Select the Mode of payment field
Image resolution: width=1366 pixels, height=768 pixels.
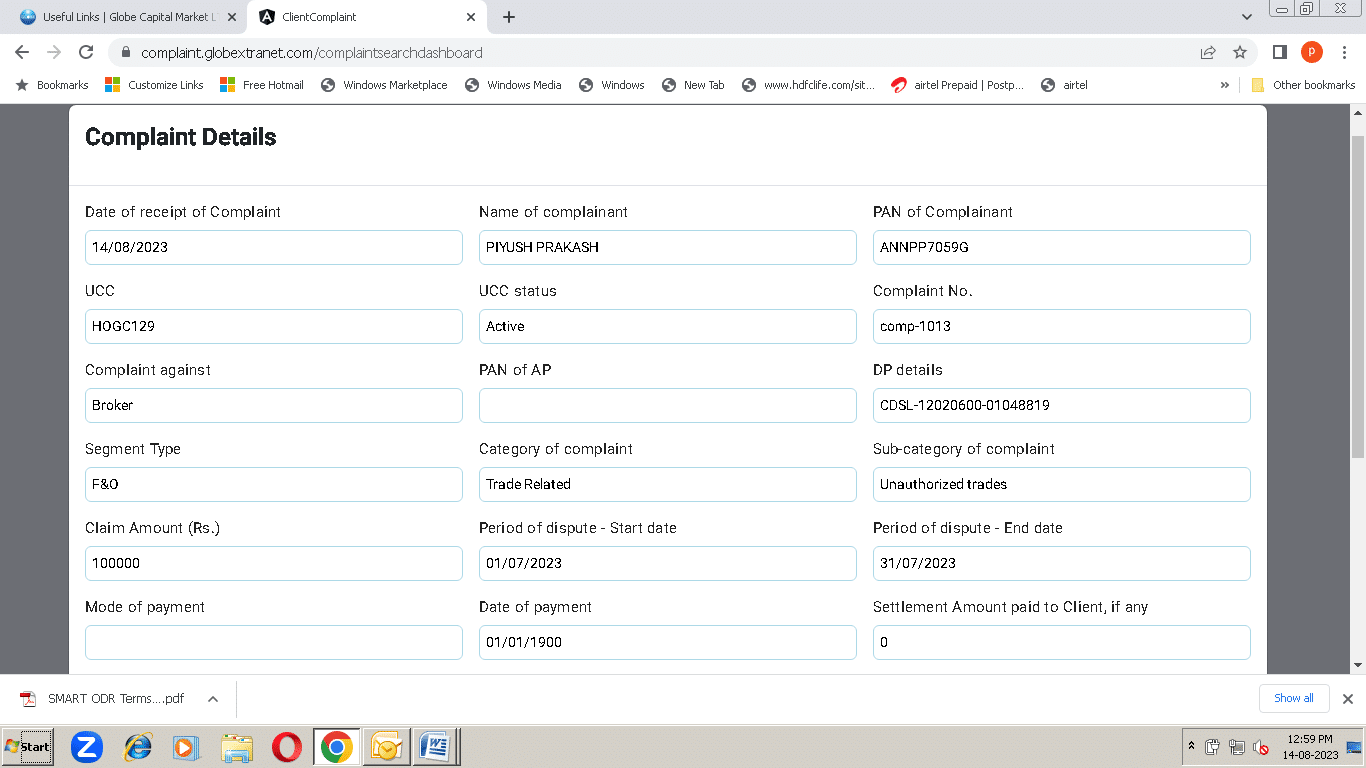point(274,642)
